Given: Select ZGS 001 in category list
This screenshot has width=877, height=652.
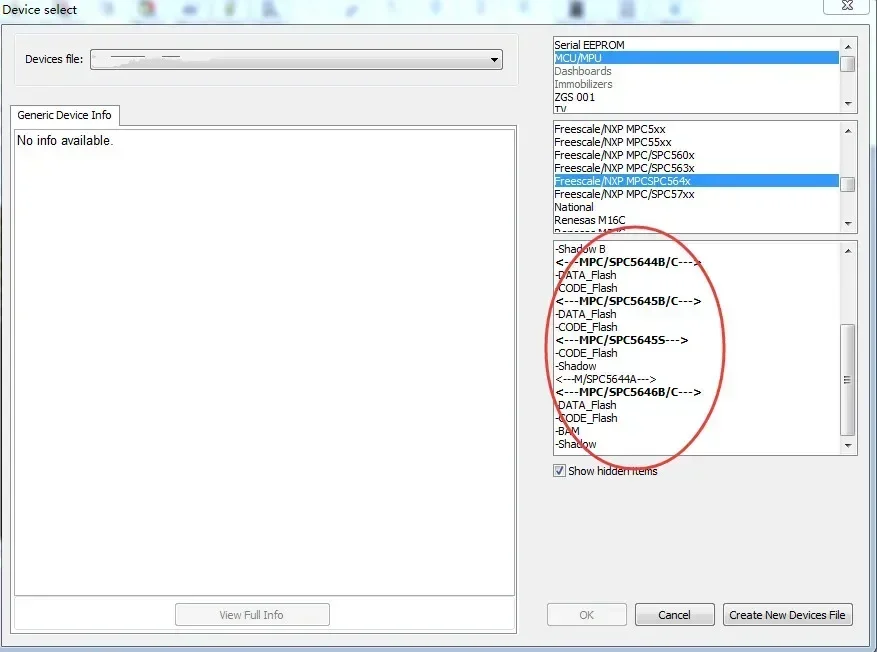Looking at the screenshot, I should pyautogui.click(x=696, y=97).
